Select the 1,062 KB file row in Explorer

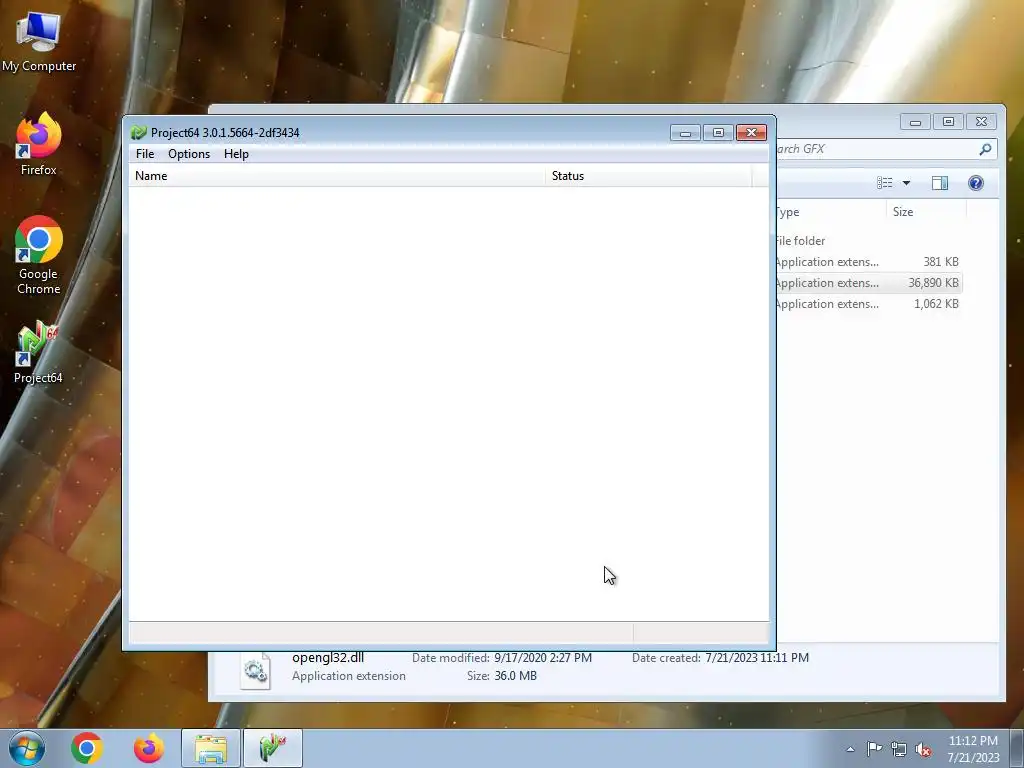coord(869,304)
